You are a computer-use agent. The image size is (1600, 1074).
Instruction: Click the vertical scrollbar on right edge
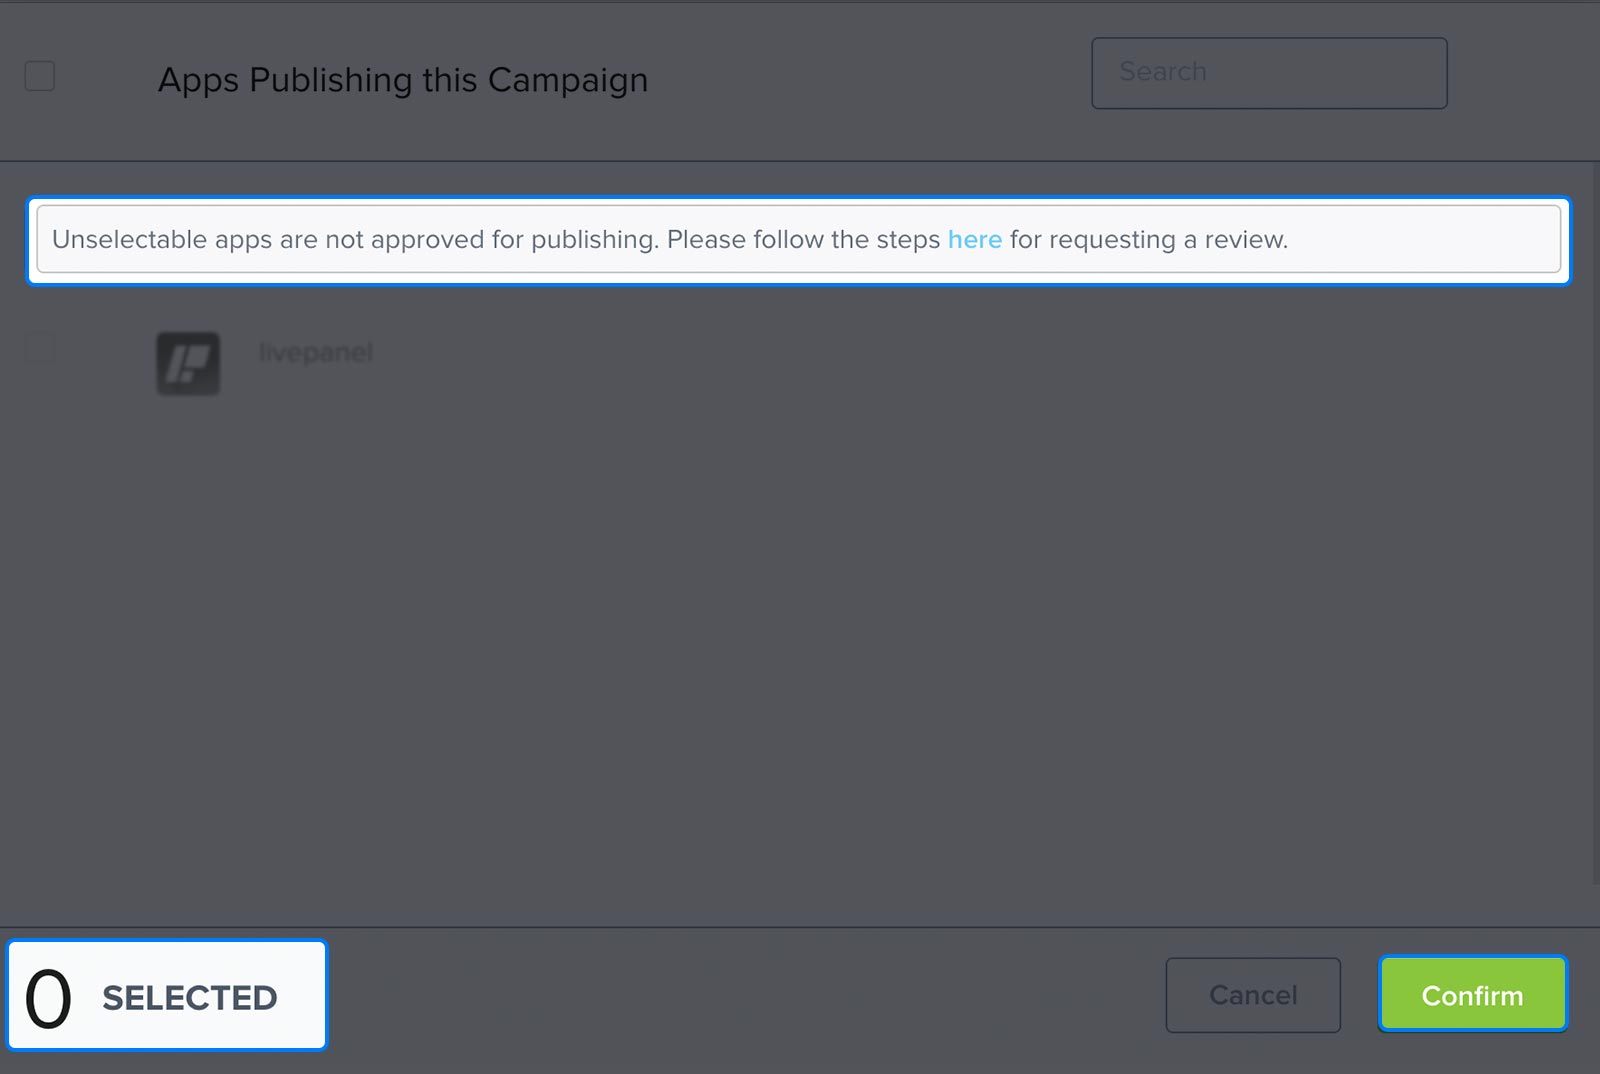pyautogui.click(x=1595, y=525)
